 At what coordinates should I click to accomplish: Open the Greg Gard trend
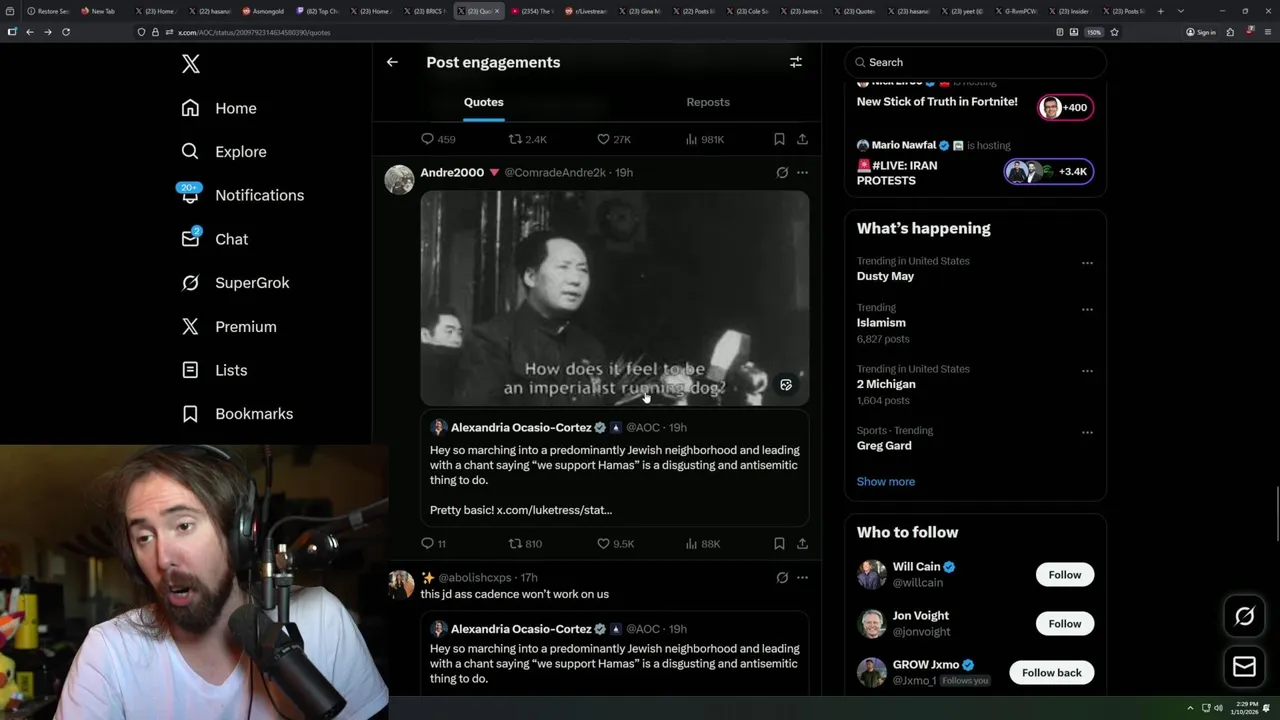pyautogui.click(x=884, y=446)
